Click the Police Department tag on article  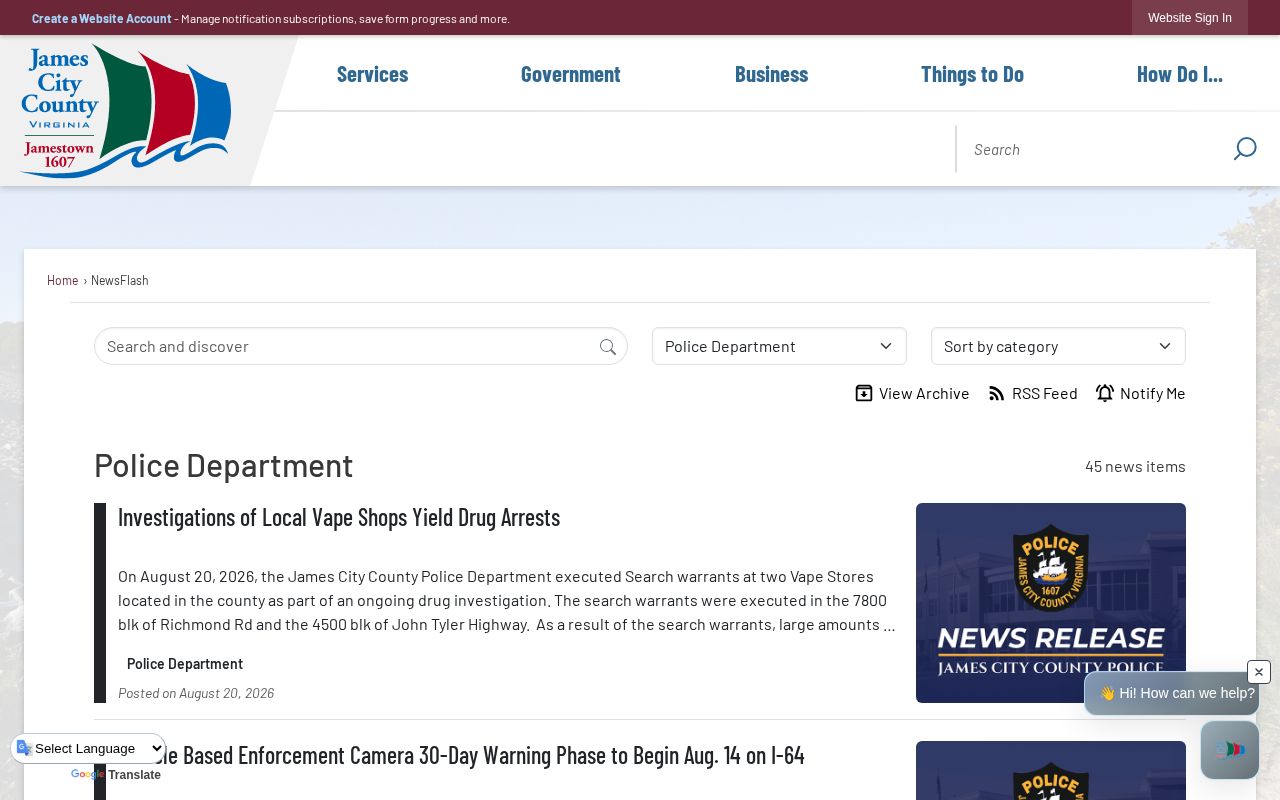(185, 664)
